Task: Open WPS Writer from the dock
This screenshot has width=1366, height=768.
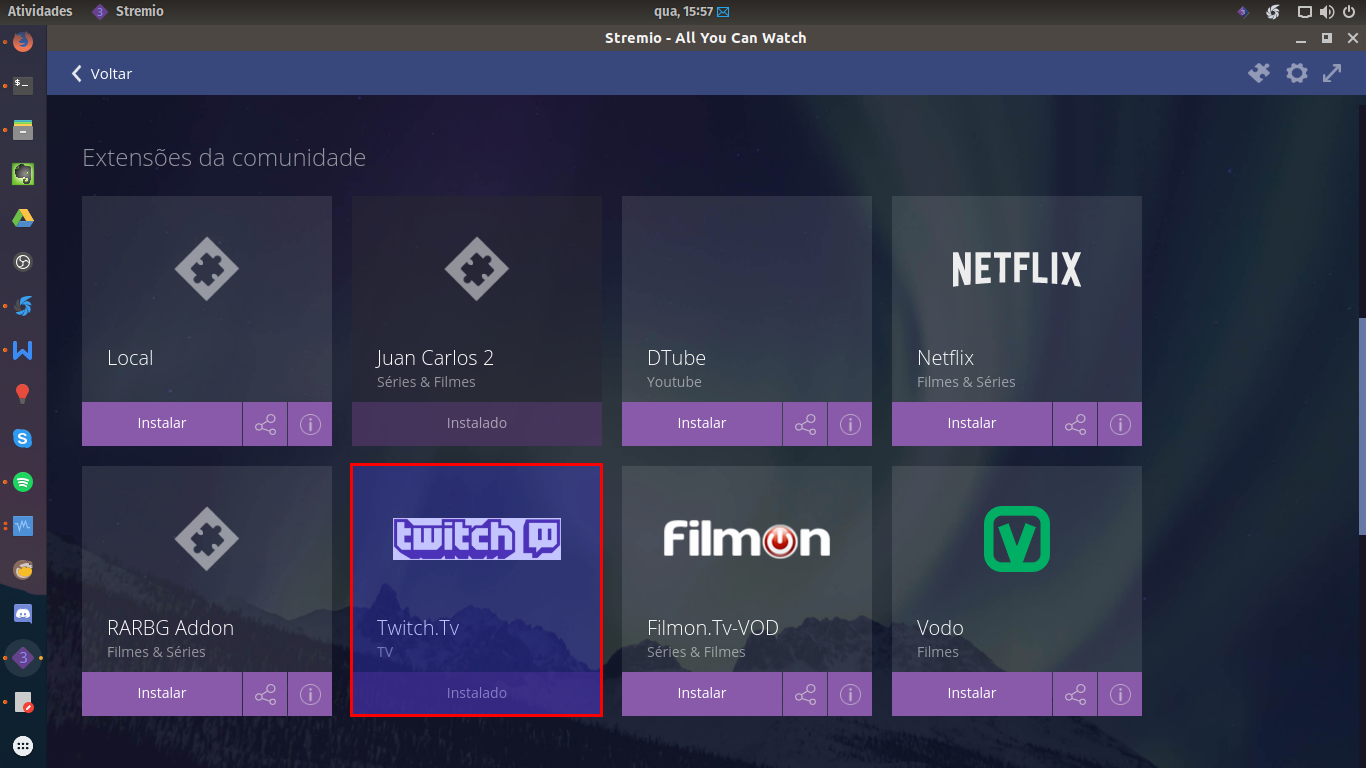Action: tap(23, 350)
